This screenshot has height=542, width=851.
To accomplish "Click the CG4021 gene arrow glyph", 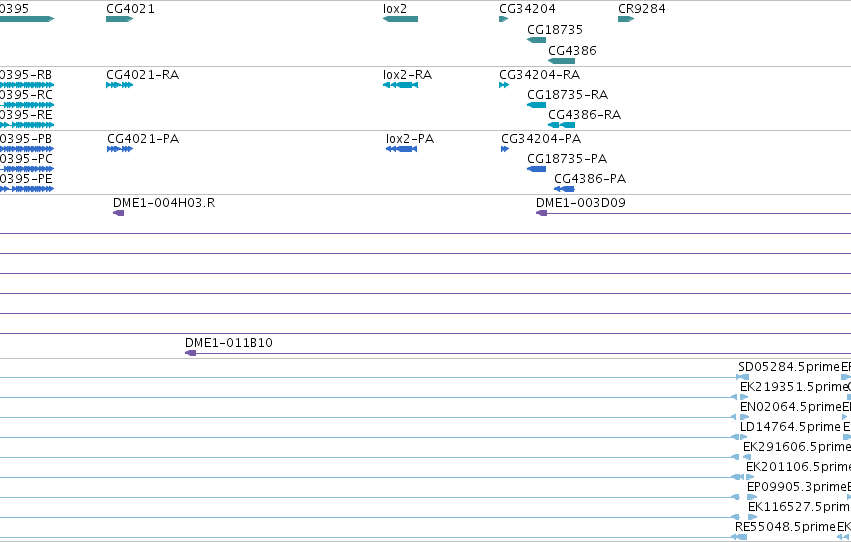I will coord(119,19).
